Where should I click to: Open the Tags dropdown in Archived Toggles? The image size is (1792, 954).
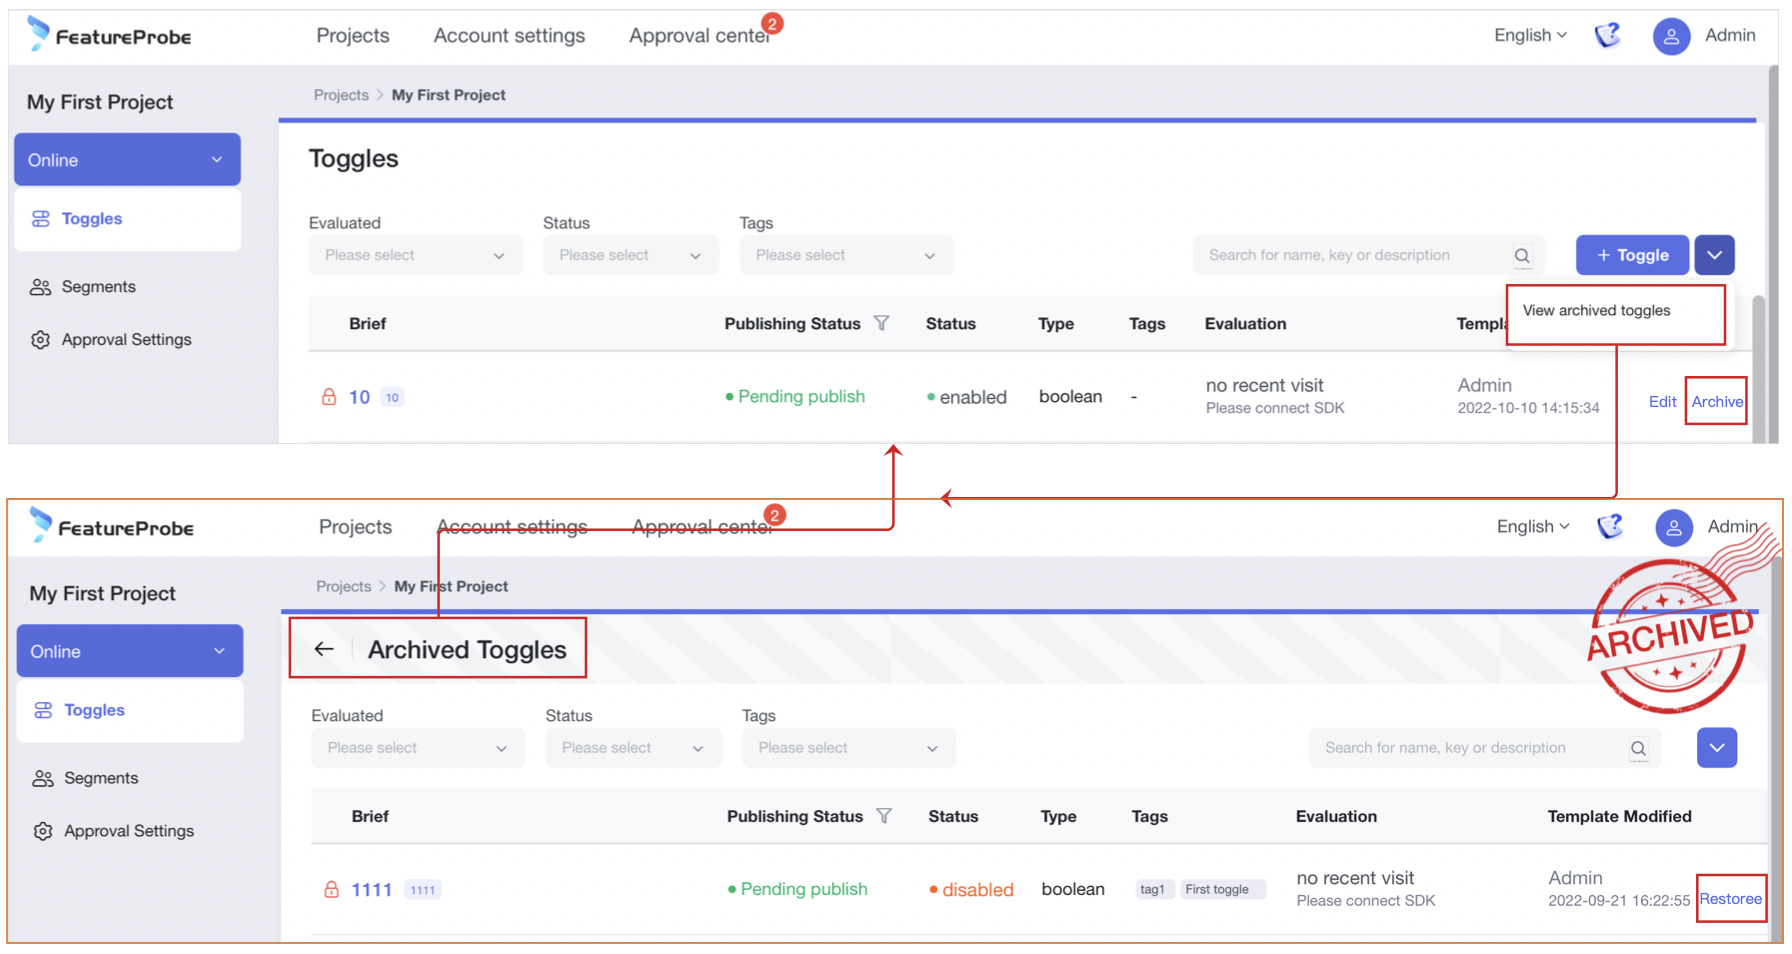(x=848, y=748)
